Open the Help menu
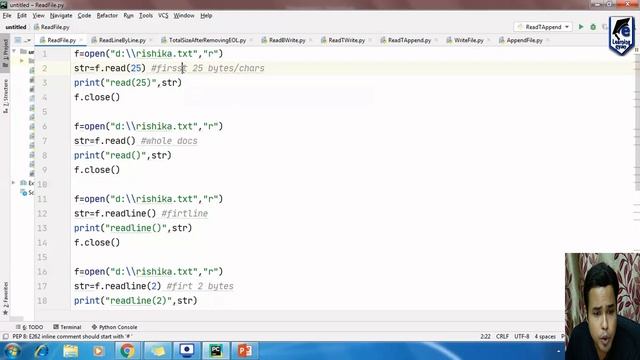 (x=206, y=16)
